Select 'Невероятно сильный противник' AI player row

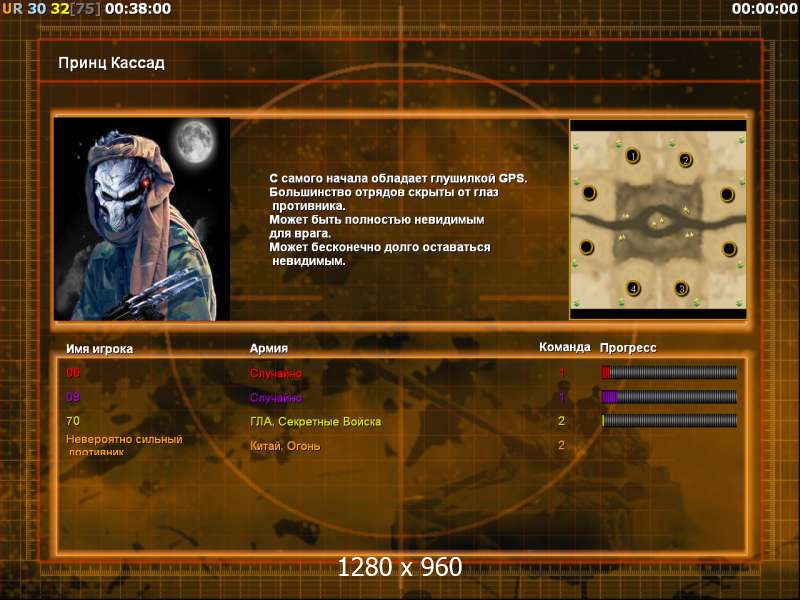point(124,445)
